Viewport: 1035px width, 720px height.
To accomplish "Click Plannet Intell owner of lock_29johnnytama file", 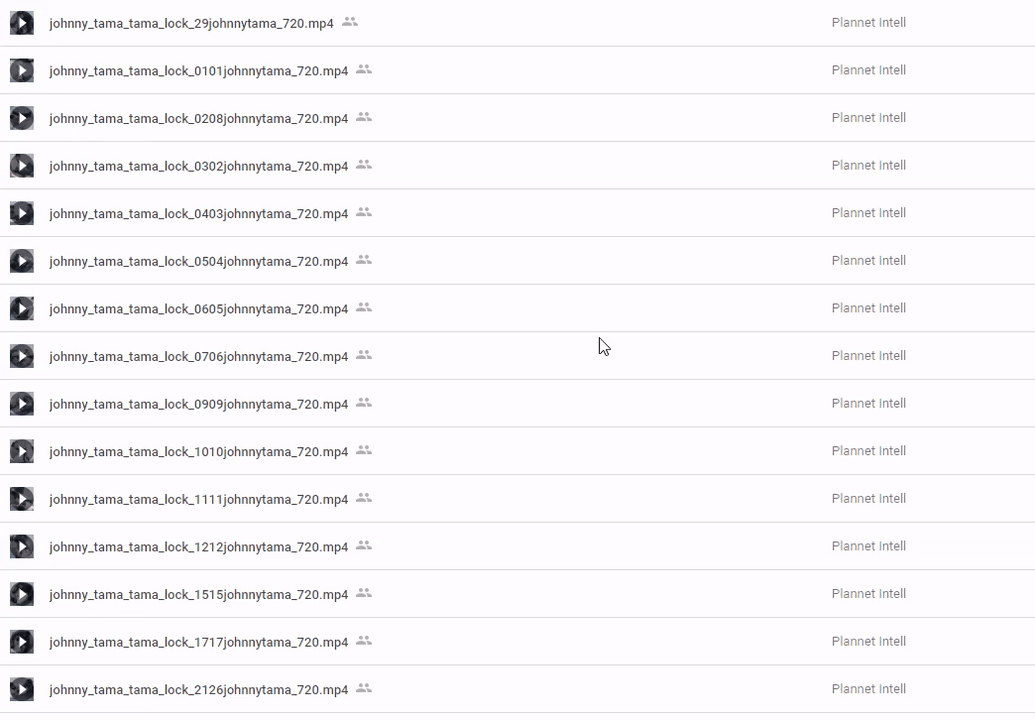I will pos(868,23).
